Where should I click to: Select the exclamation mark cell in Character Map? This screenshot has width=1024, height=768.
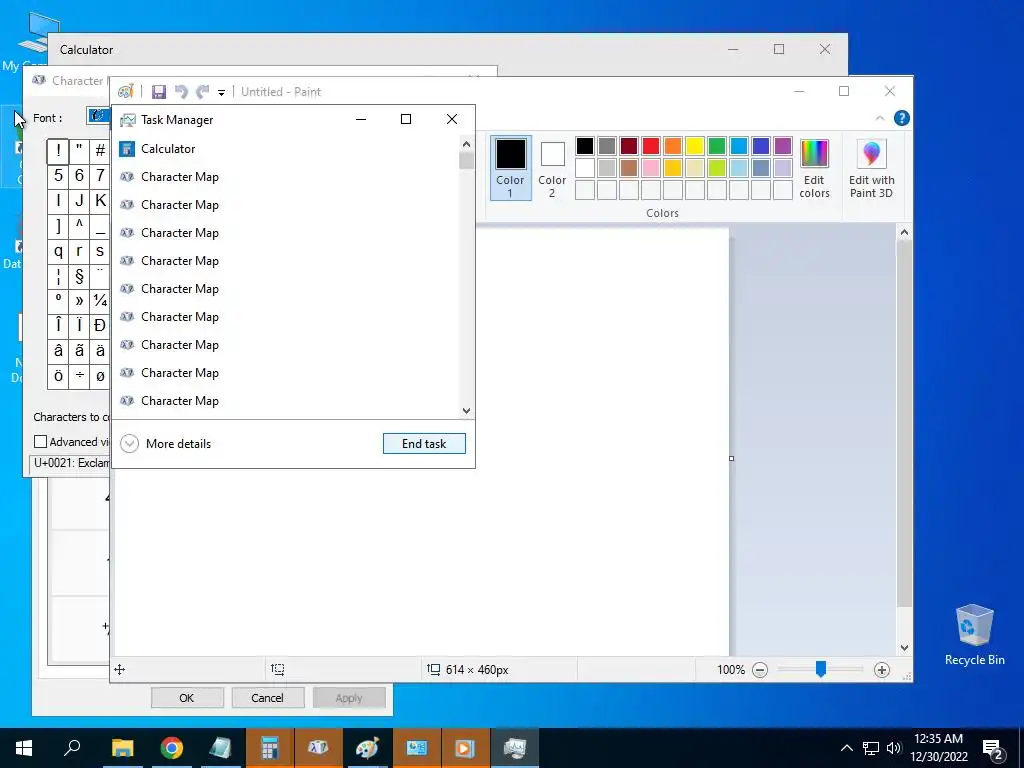(x=58, y=150)
